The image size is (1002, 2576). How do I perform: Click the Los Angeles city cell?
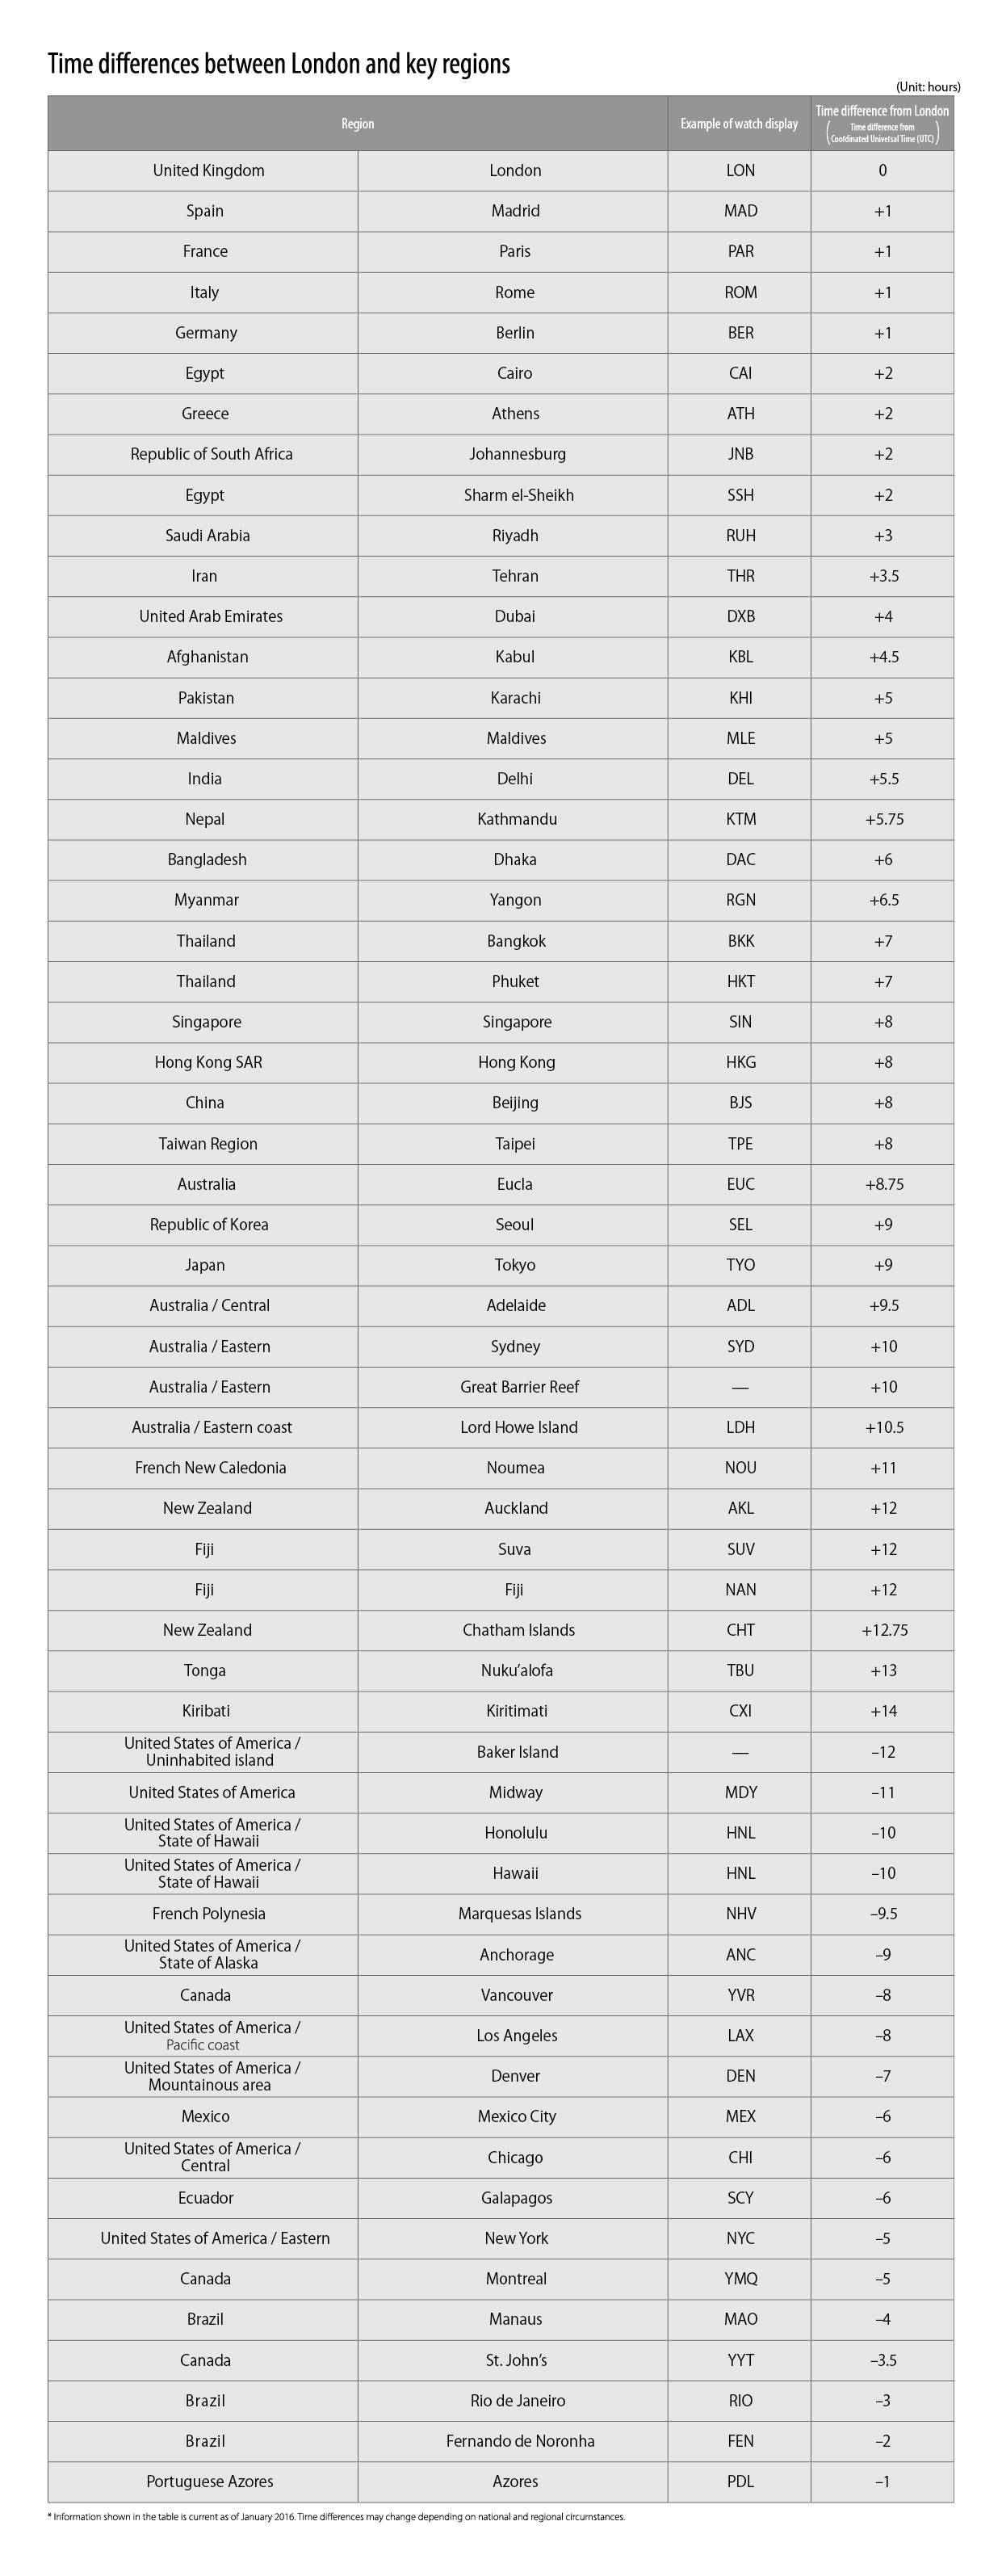coord(517,2036)
